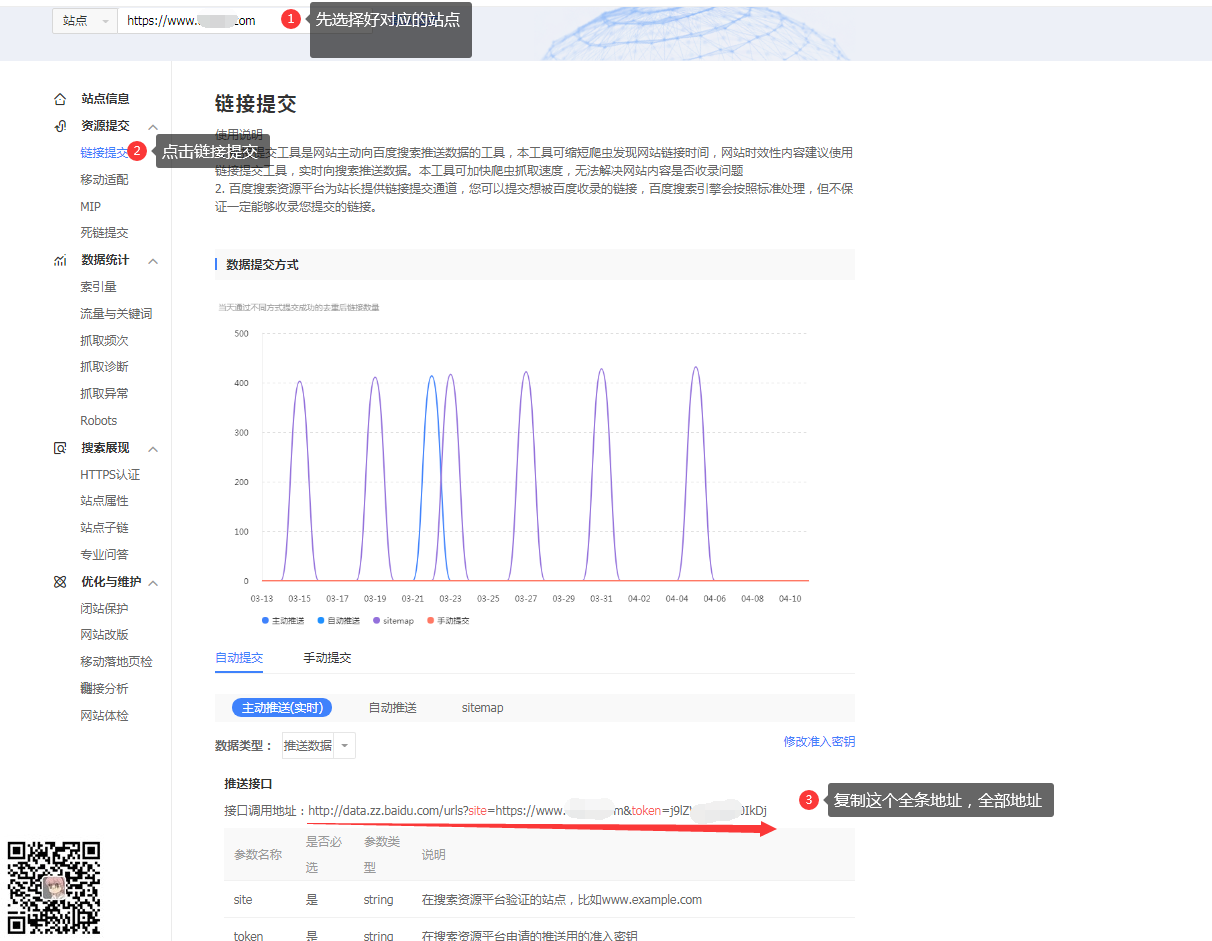
Task: Collapse the 数据统计 sidebar section
Action: point(152,259)
